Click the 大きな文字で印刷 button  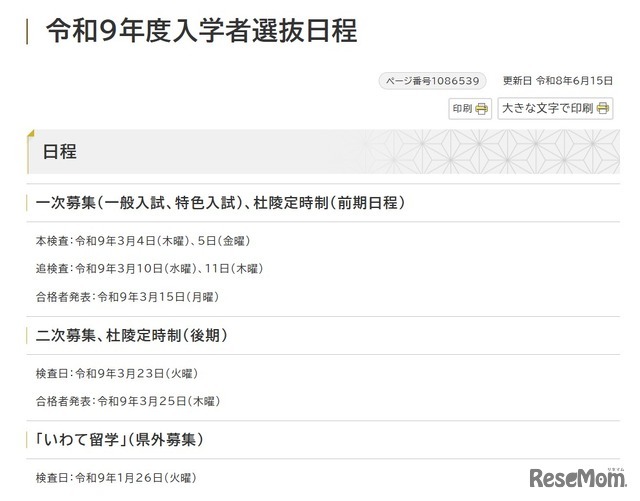[555, 109]
